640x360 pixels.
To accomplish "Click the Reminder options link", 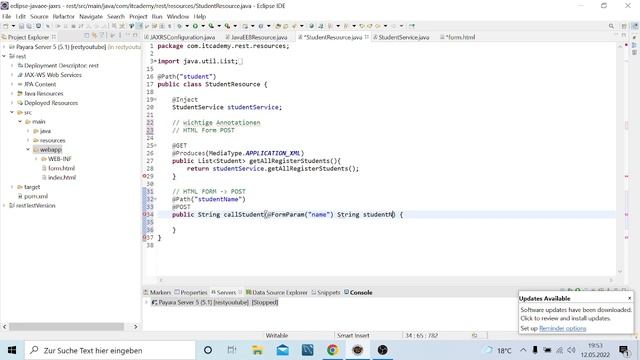I will tap(562, 329).
